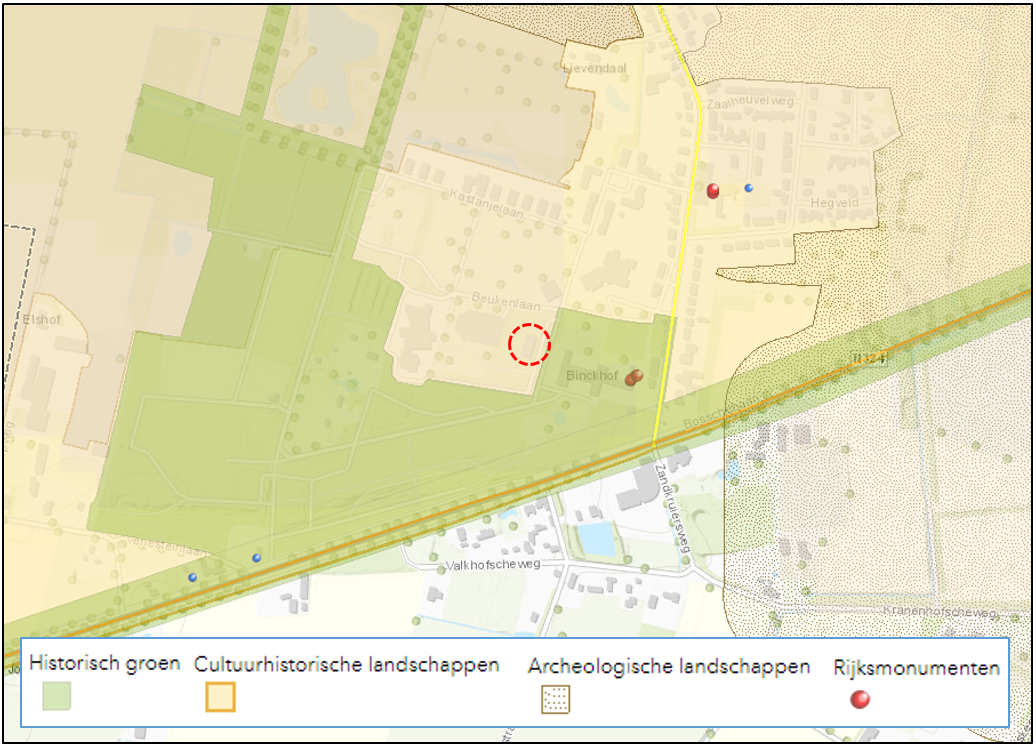Click the Cultuurhistorische landschappen legend text
Screen dimensions: 1036x747
[x=346, y=664]
